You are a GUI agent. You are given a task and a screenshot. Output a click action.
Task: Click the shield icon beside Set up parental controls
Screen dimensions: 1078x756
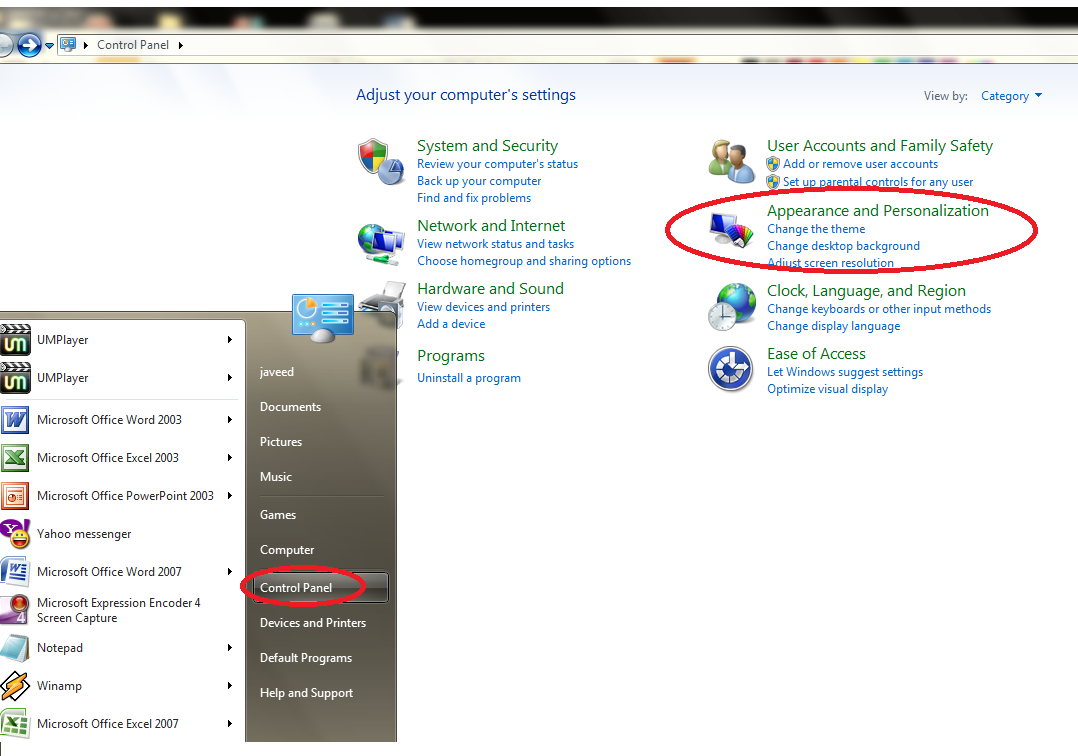pyautogui.click(x=773, y=182)
